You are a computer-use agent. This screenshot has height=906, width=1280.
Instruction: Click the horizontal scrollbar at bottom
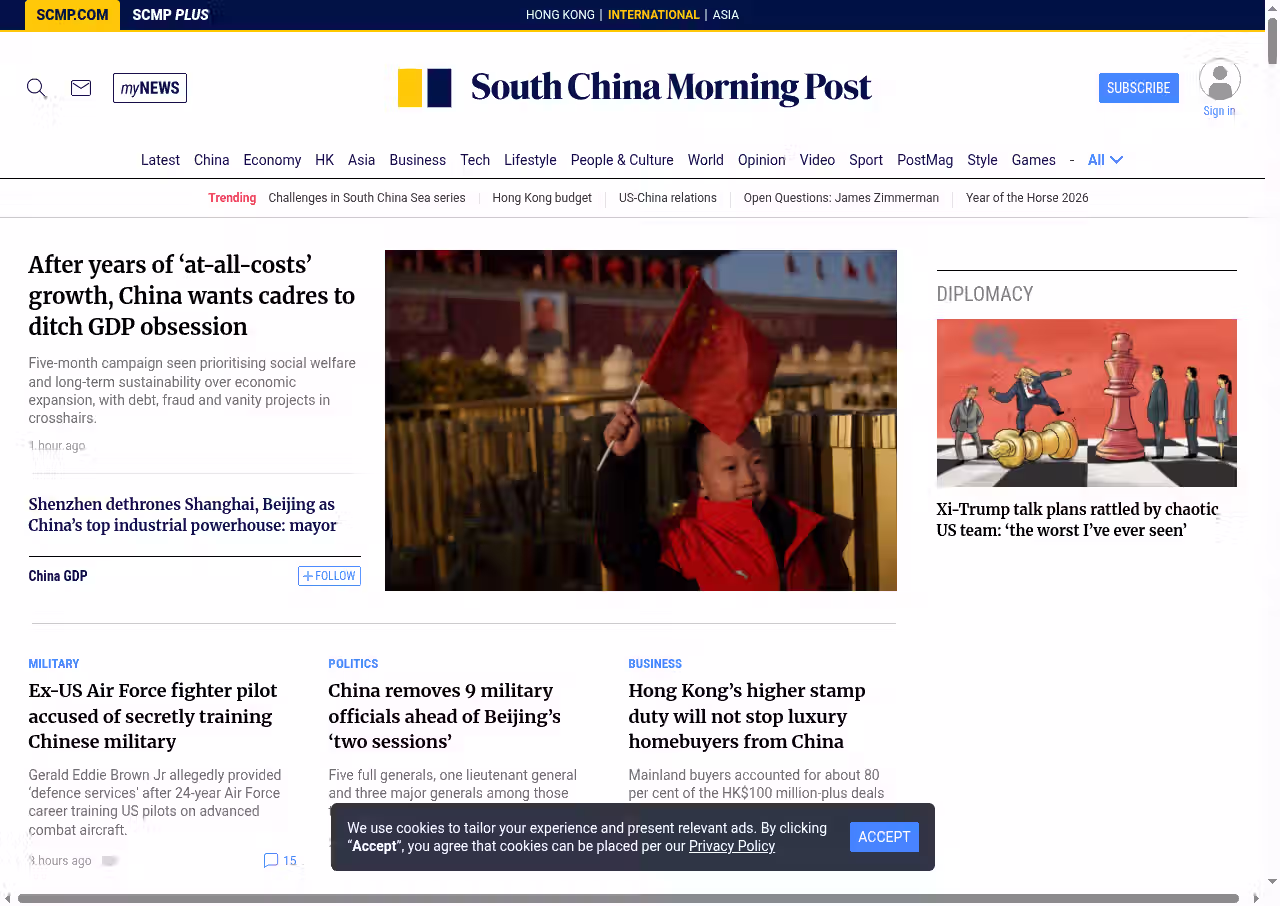[x=628, y=898]
